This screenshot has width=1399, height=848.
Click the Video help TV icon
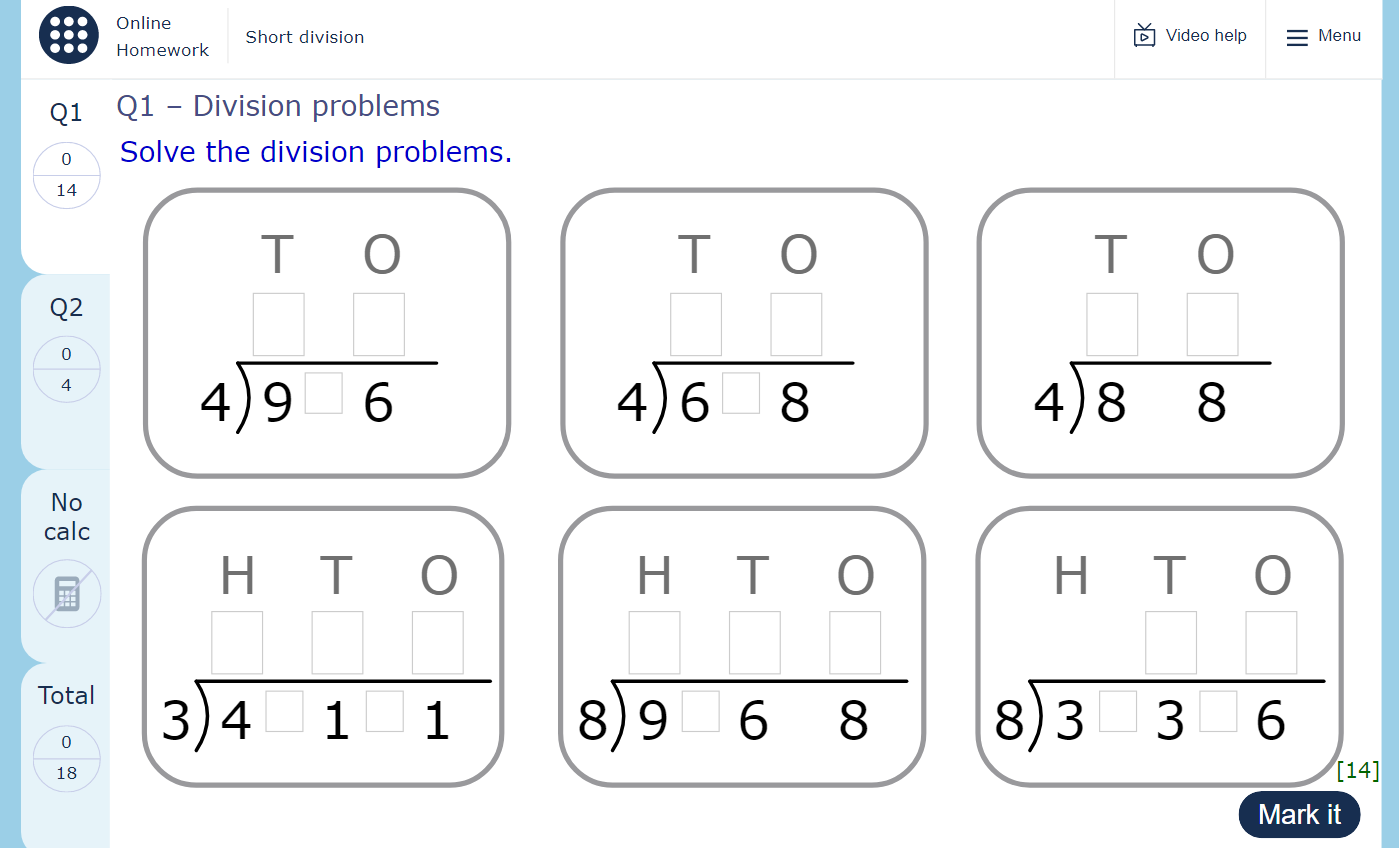[x=1143, y=34]
